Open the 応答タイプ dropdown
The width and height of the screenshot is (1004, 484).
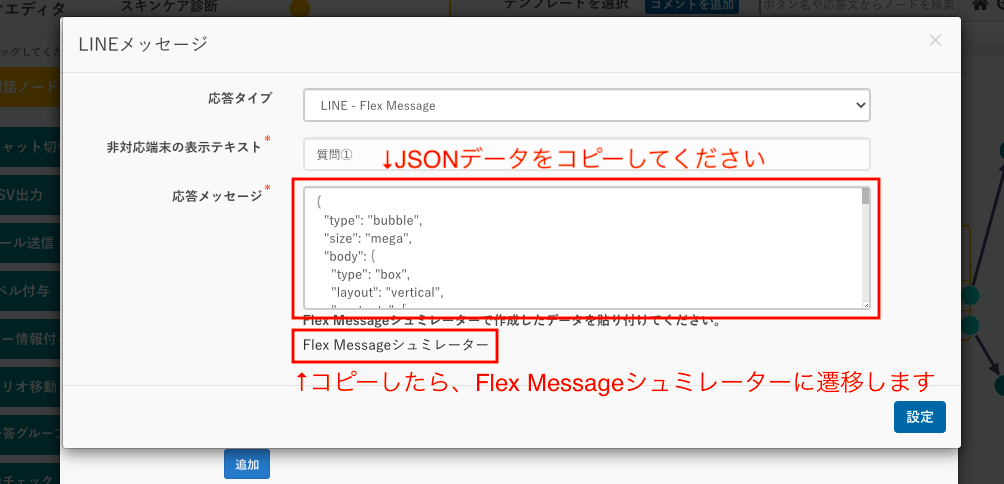[x=586, y=105]
